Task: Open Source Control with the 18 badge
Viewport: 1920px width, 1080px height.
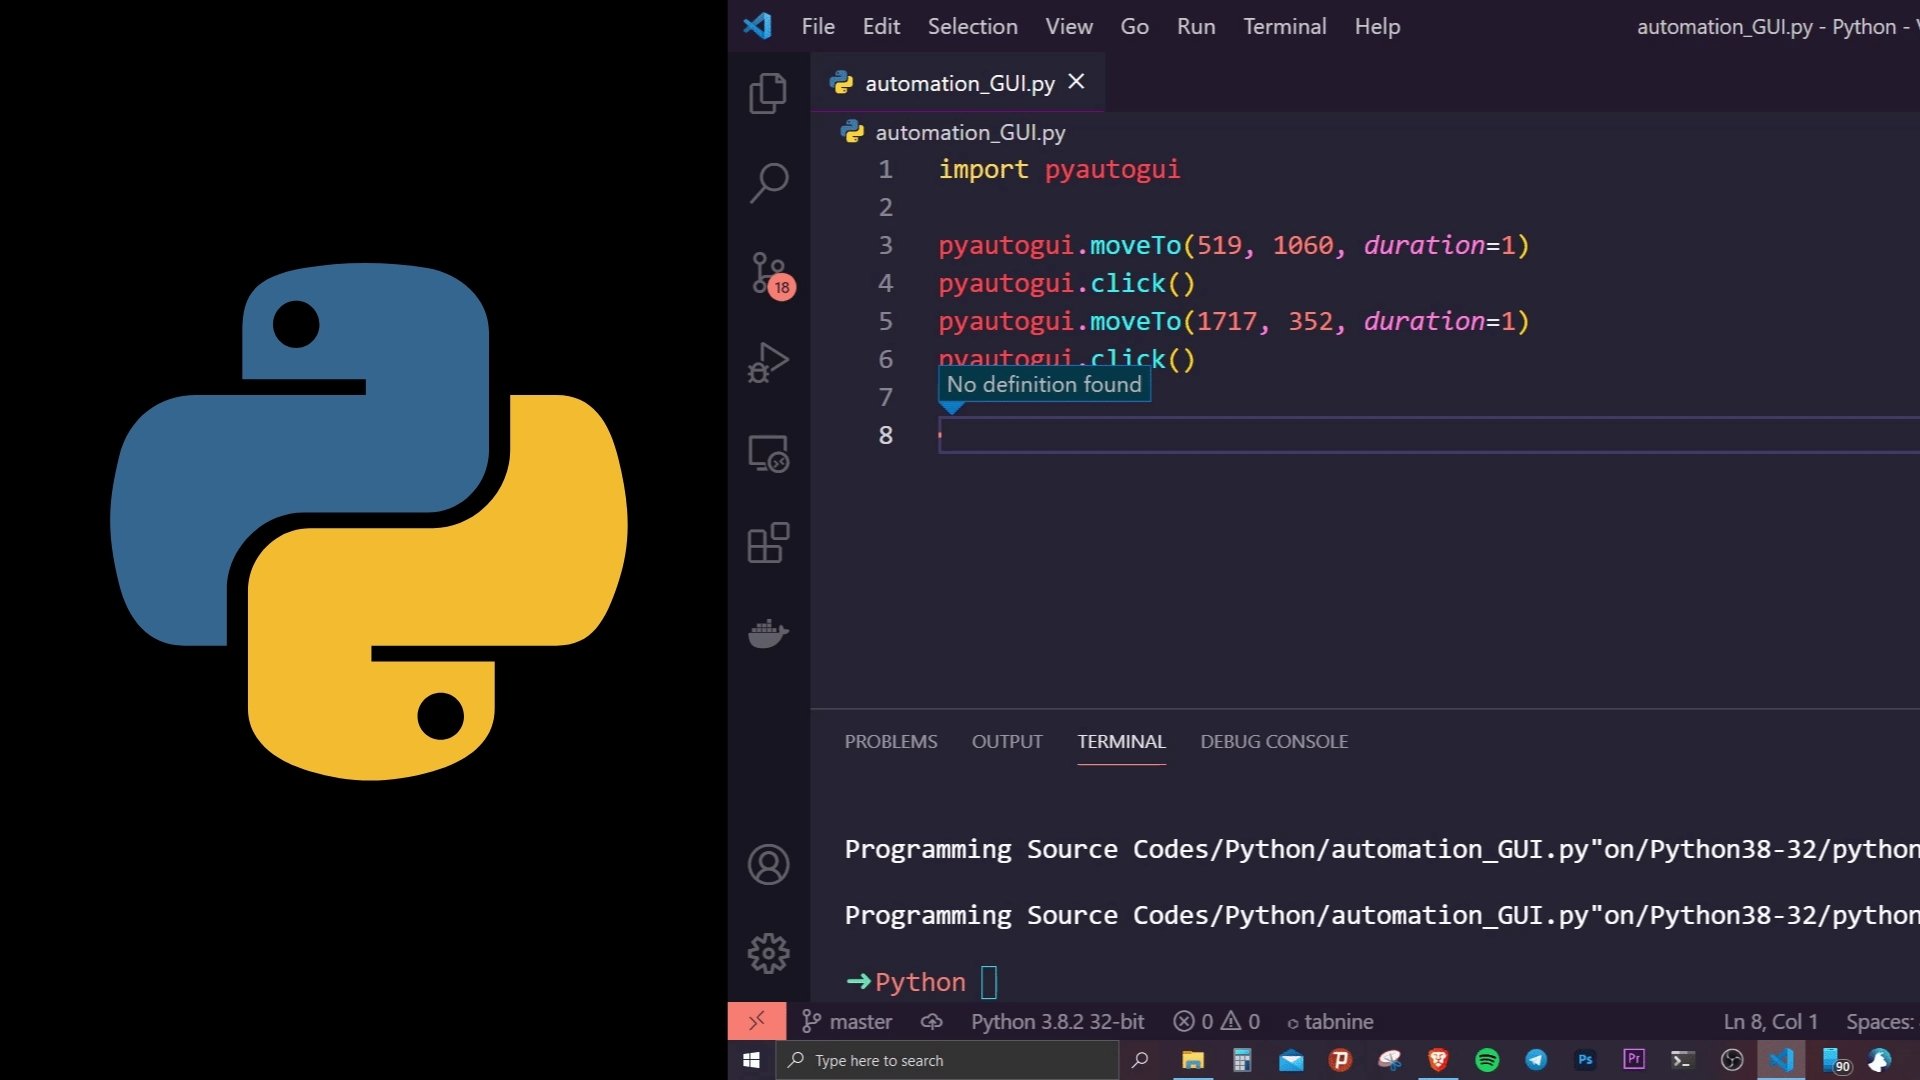Action: [768, 273]
